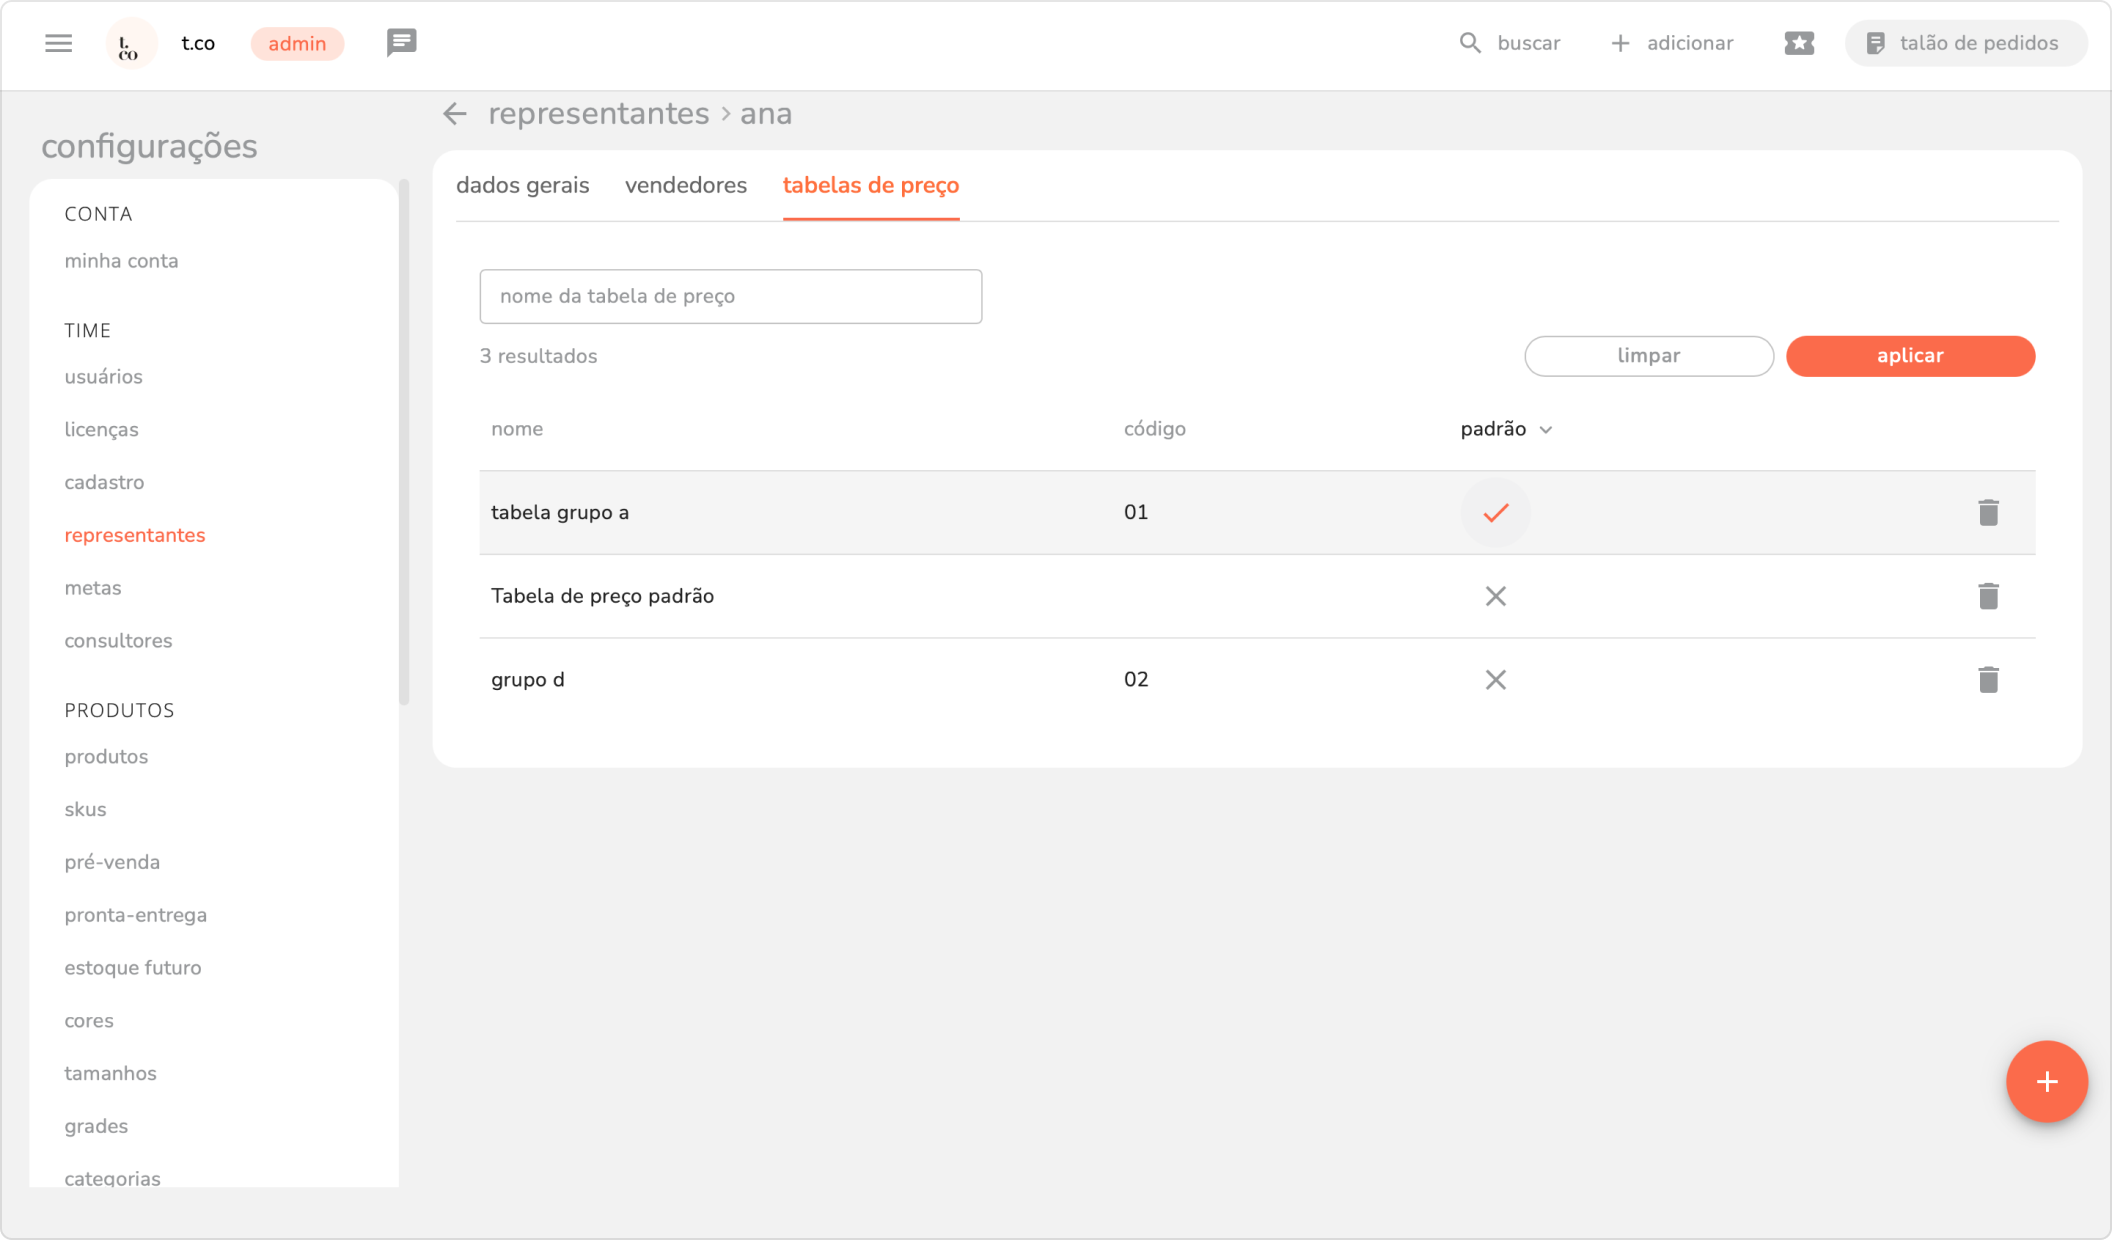The width and height of the screenshot is (2112, 1240).
Task: Click the chat messages icon
Action: (401, 43)
